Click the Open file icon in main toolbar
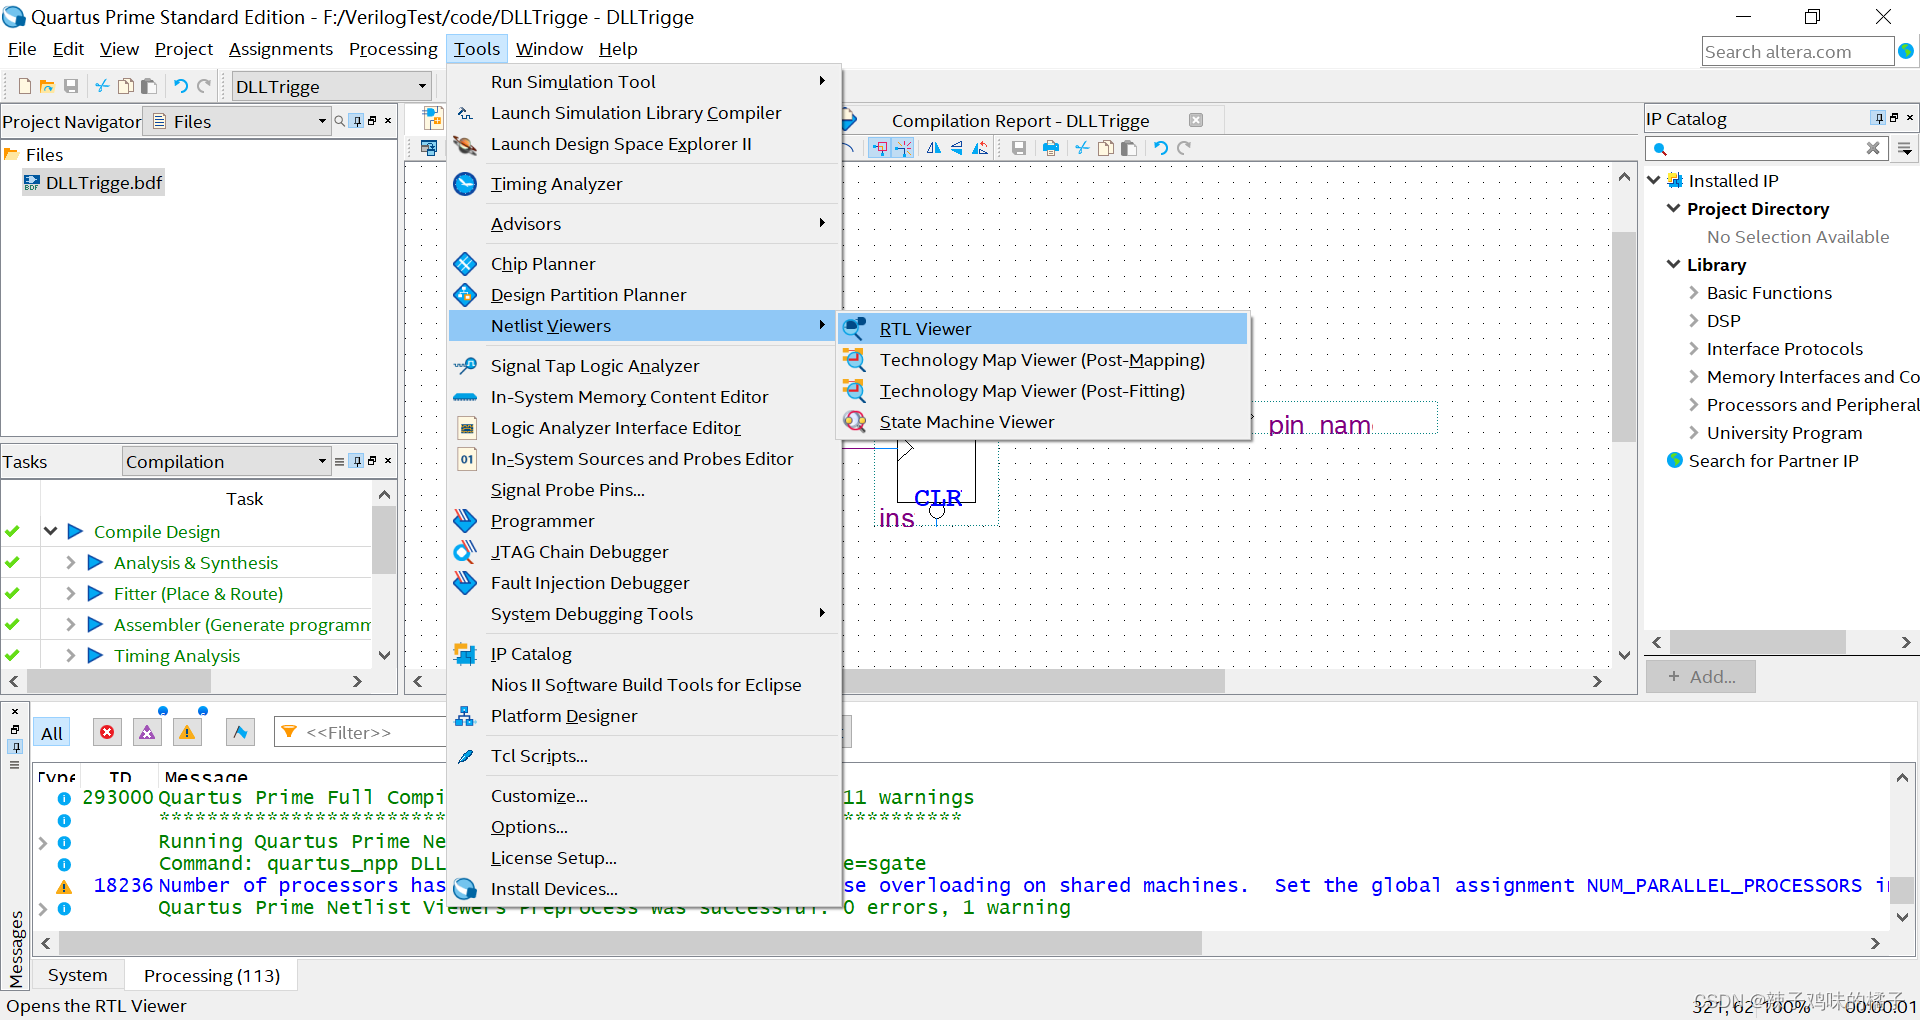 [47, 86]
